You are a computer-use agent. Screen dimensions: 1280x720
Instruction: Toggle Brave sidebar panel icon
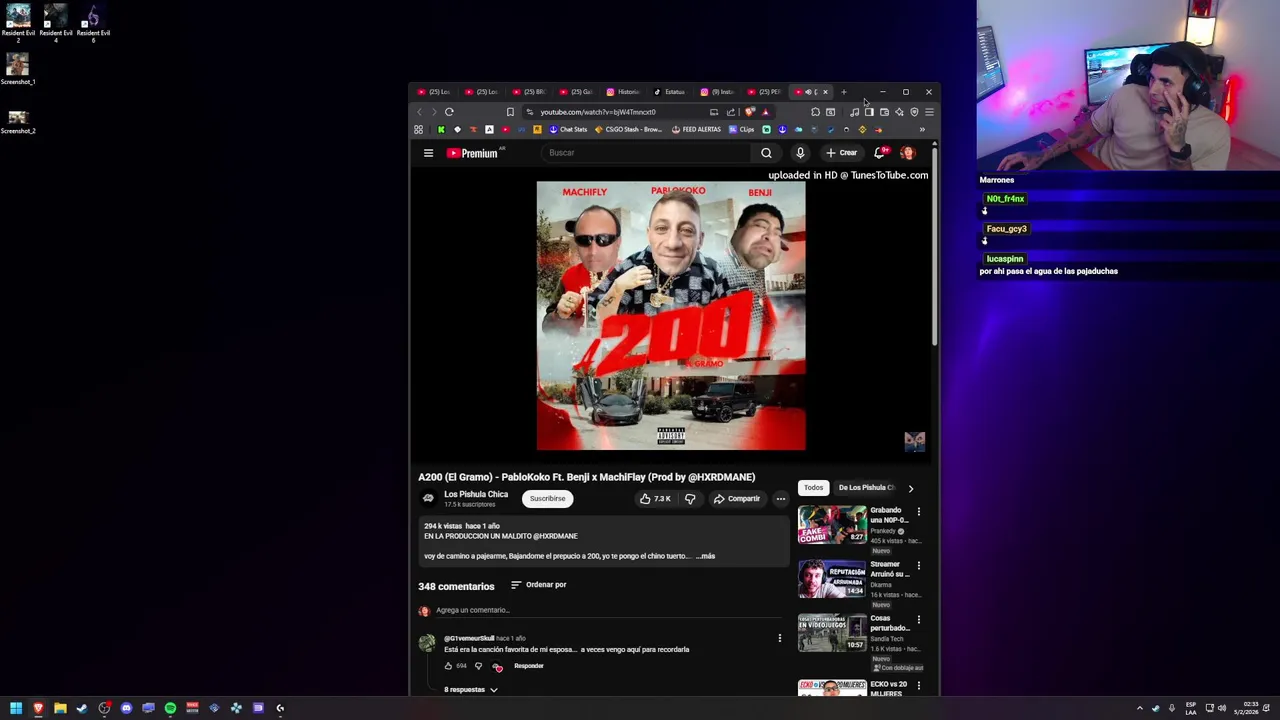[869, 112]
